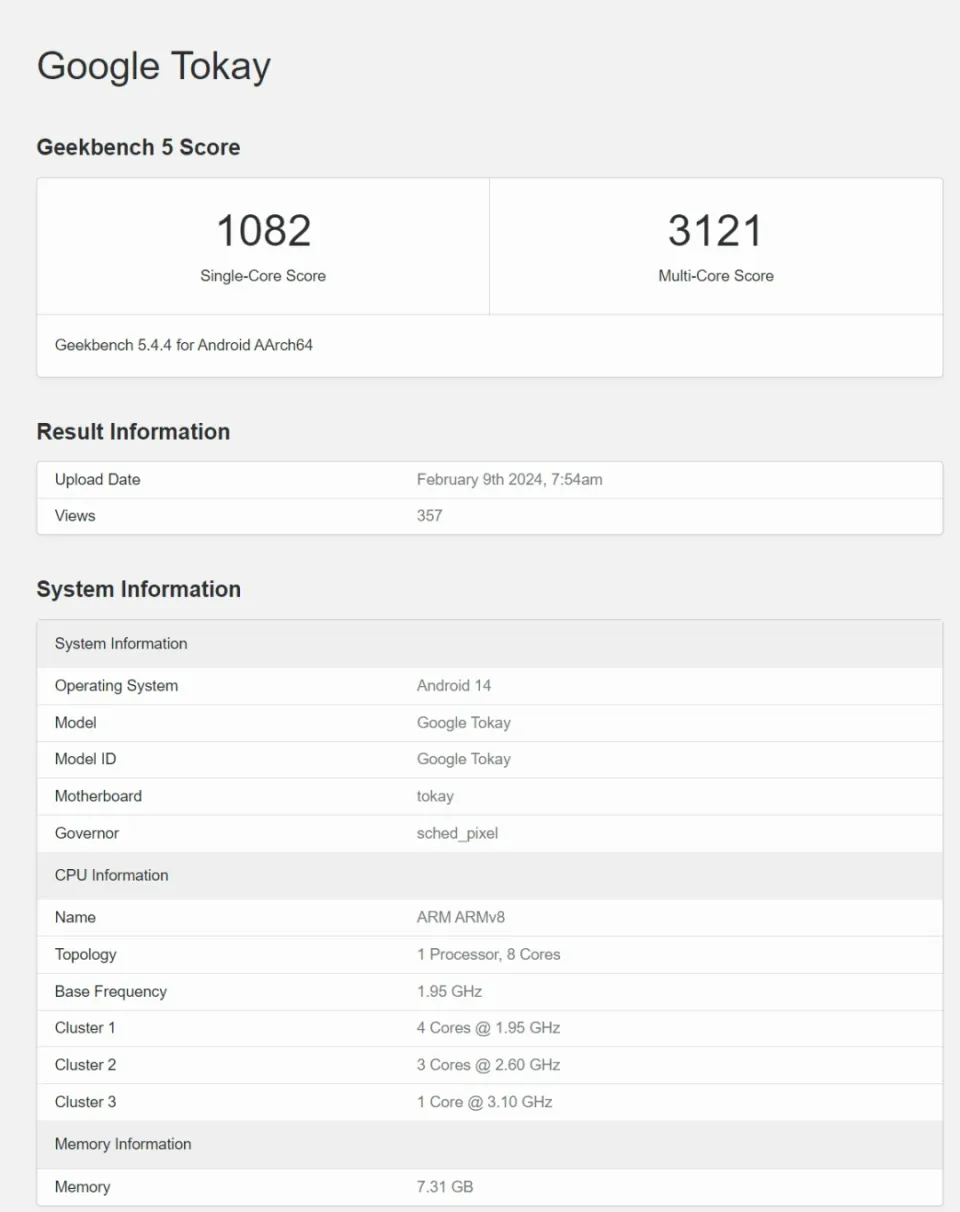Click the Google Tokay value in Model ID row

coord(463,759)
